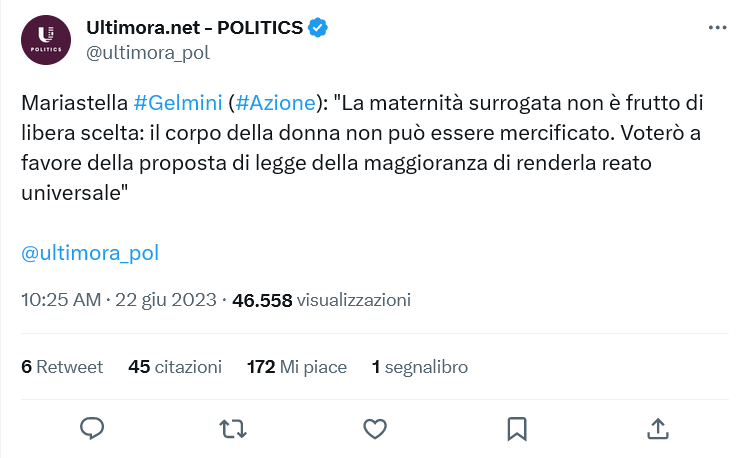Show the 172 Mi piace list
Viewport: 748px width, 458px height.
point(297,367)
